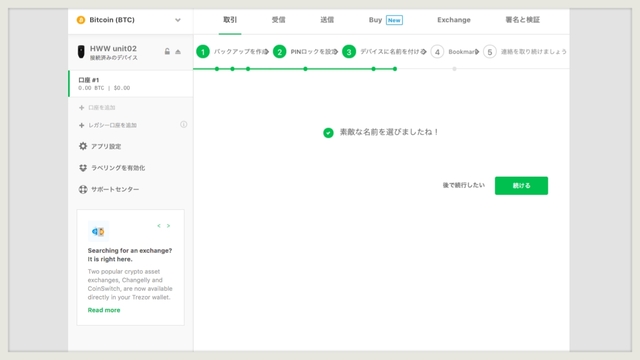Click レガシー口座を追加 option

tap(112, 125)
